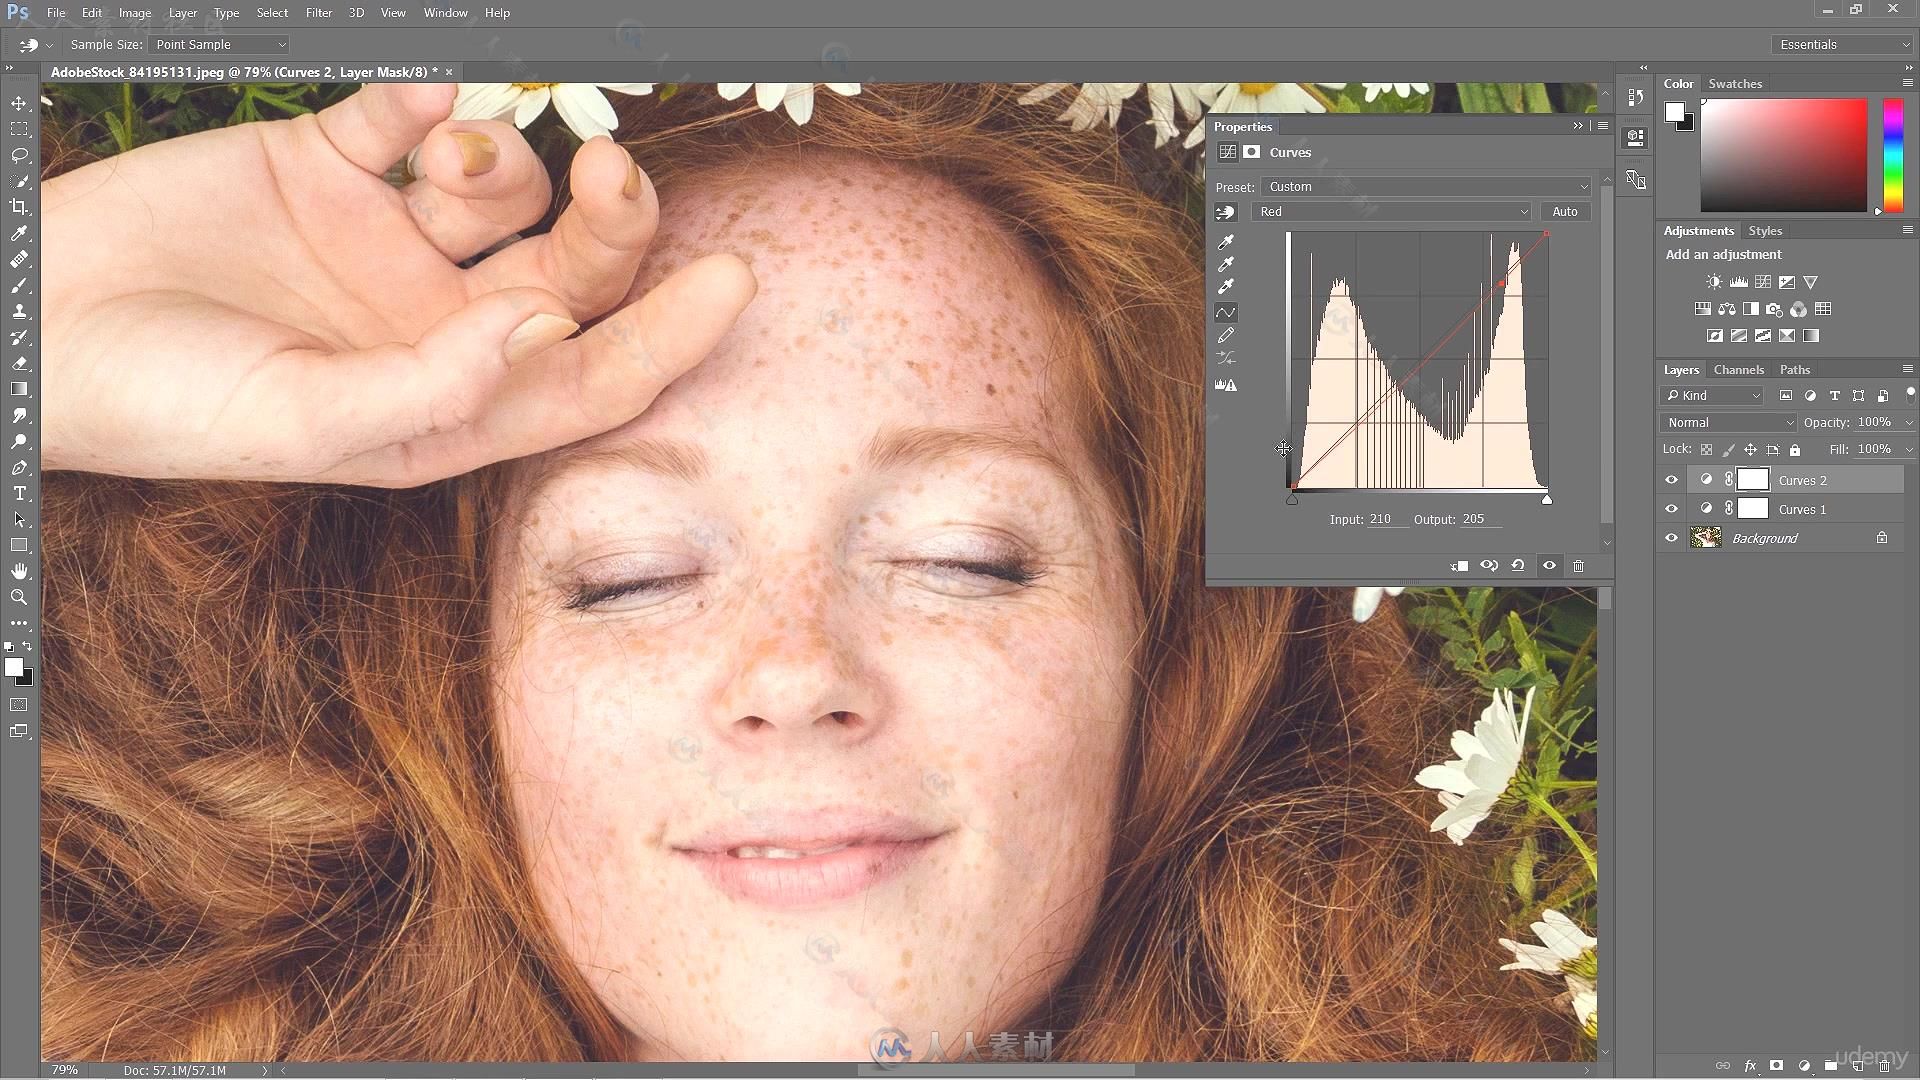Toggle visibility of Curves 2 layer
1920x1080 pixels.
(1672, 479)
